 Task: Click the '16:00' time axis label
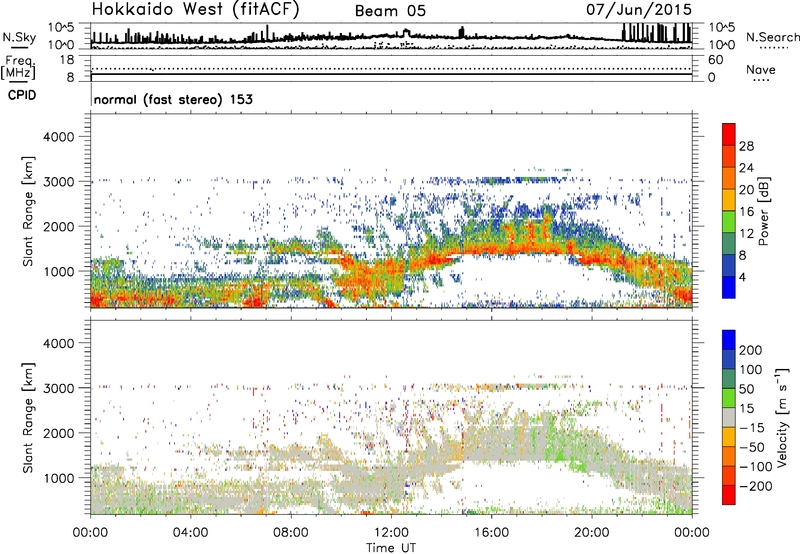pyautogui.click(x=491, y=533)
